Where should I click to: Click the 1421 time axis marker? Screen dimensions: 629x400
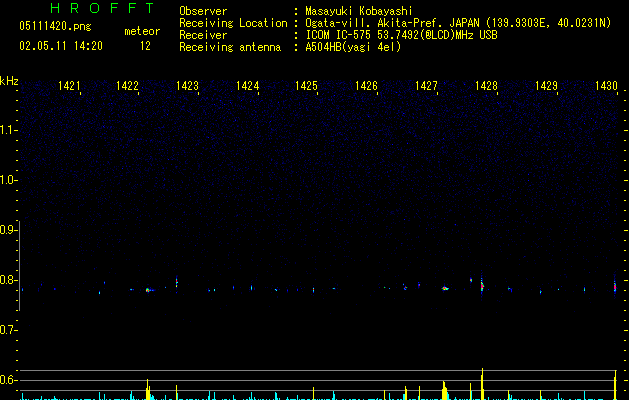coord(69,86)
